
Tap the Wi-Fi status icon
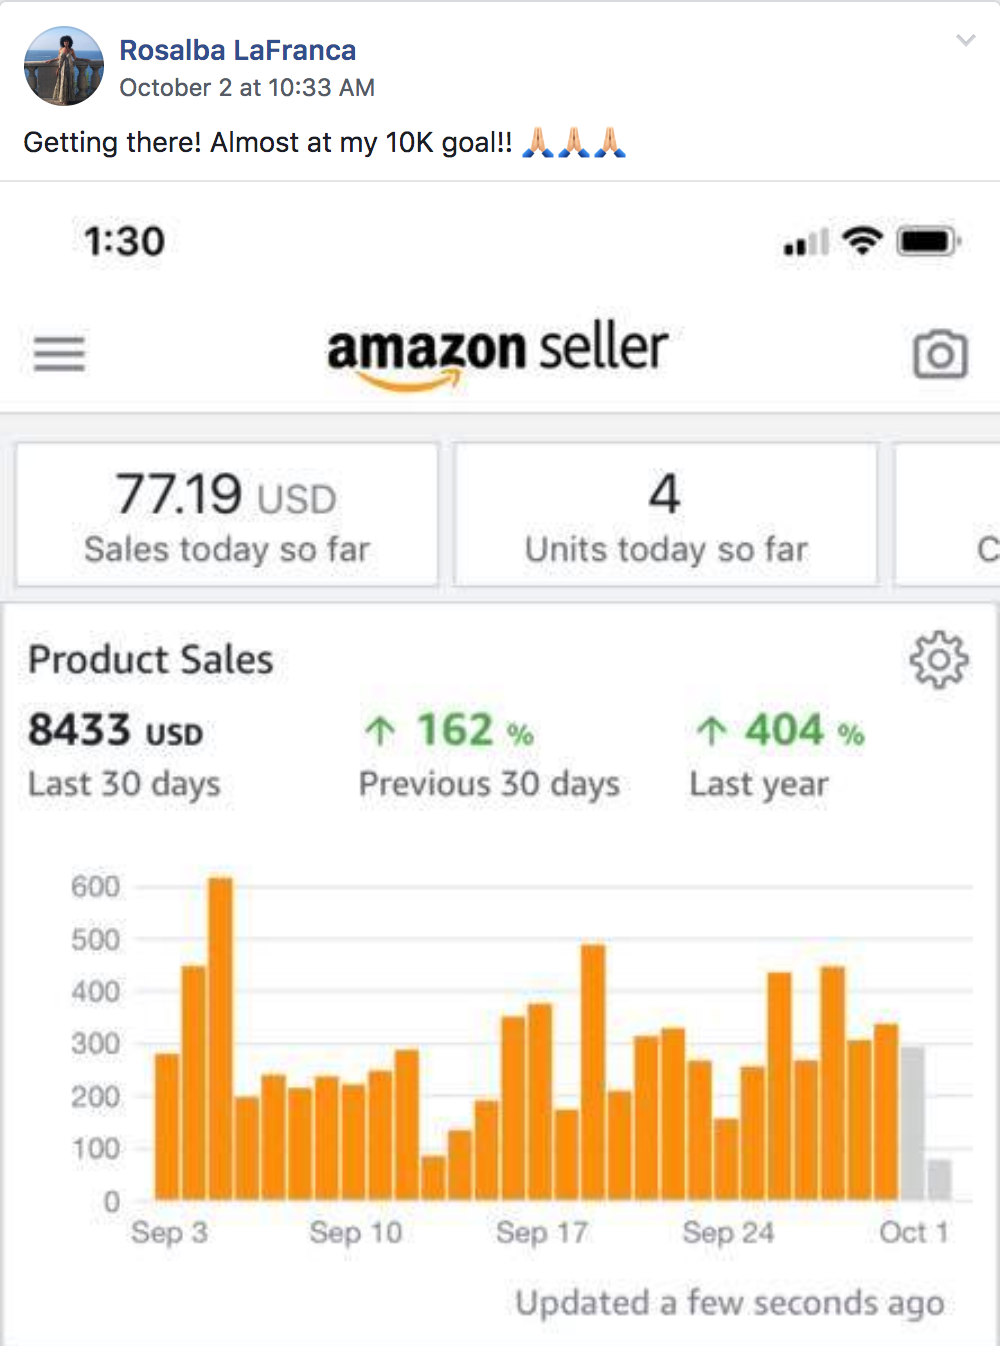(862, 240)
